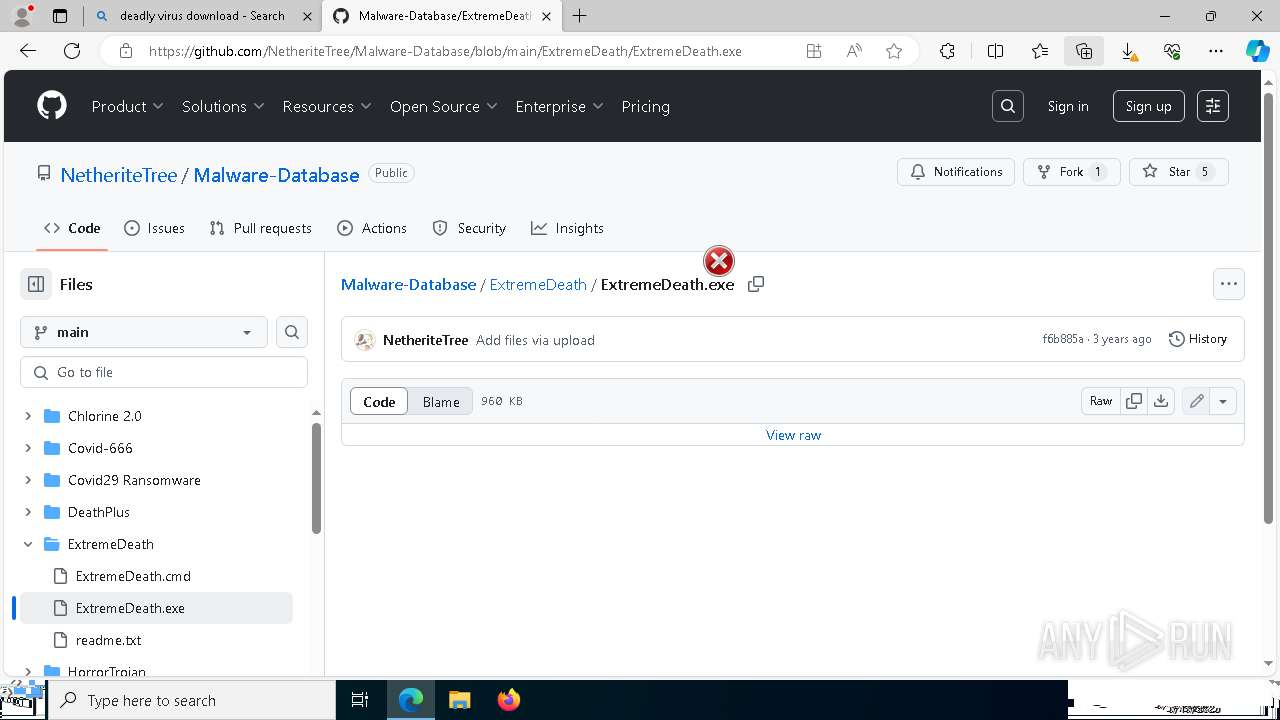Click the Windows taskbar search box
This screenshot has height=720, width=1280.
[192, 700]
